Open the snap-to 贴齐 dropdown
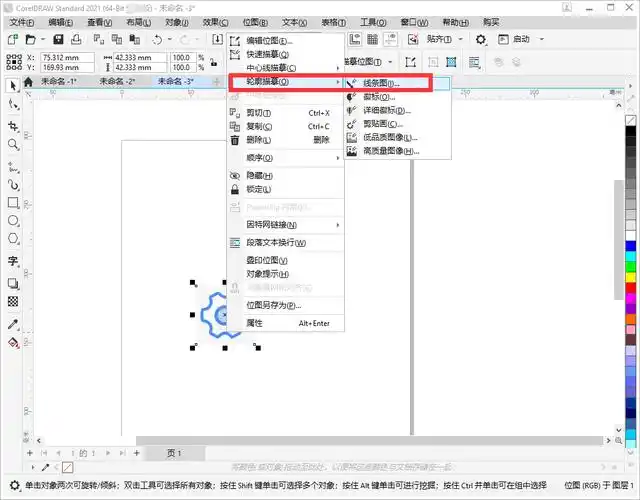 [x=460, y=39]
